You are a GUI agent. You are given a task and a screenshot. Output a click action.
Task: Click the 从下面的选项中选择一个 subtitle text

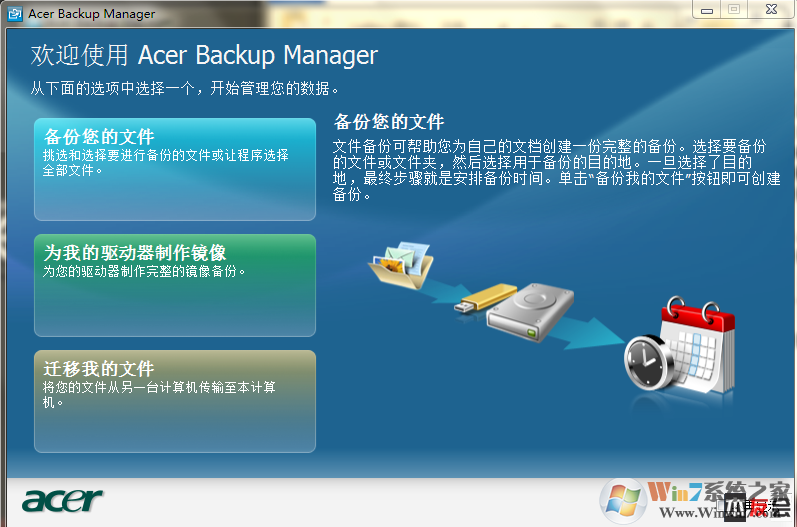click(x=184, y=88)
